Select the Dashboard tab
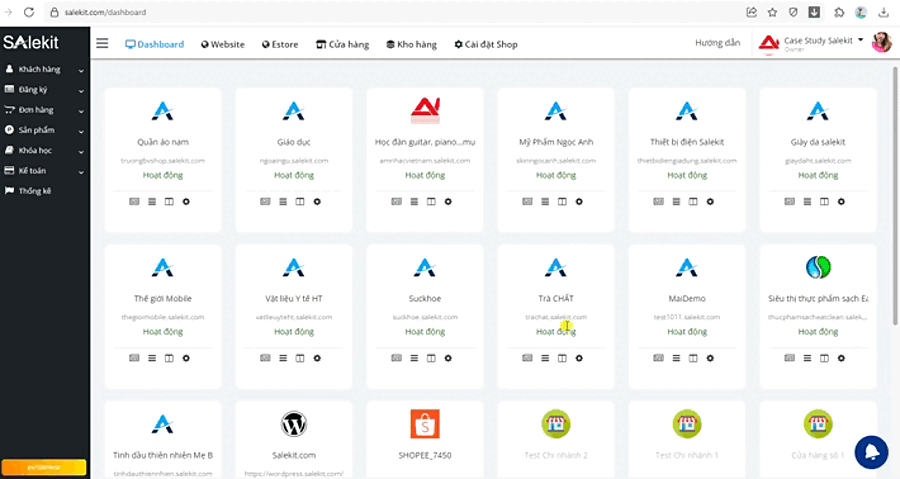 click(154, 44)
